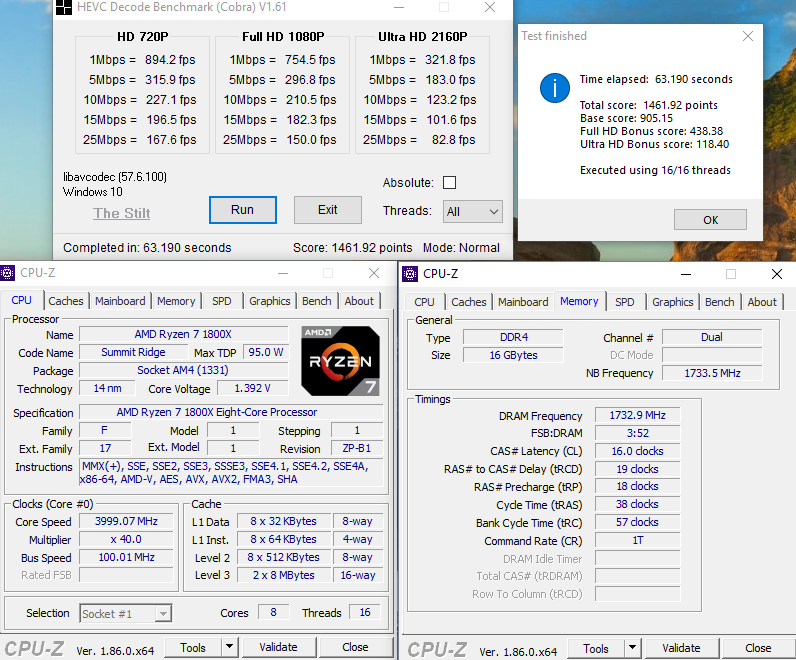Click Tools button in right CPU-Z window
796x660 pixels.
tap(595, 648)
